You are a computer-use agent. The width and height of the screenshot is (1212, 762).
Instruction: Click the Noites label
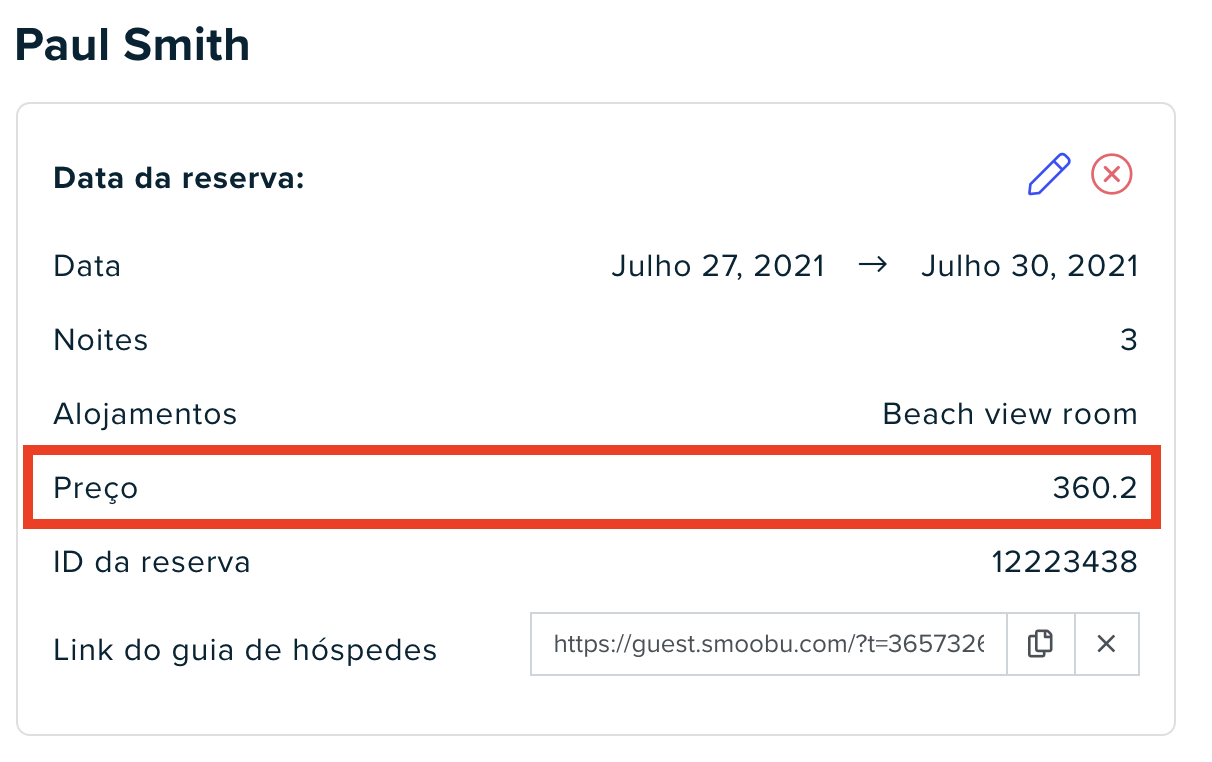[x=100, y=340]
